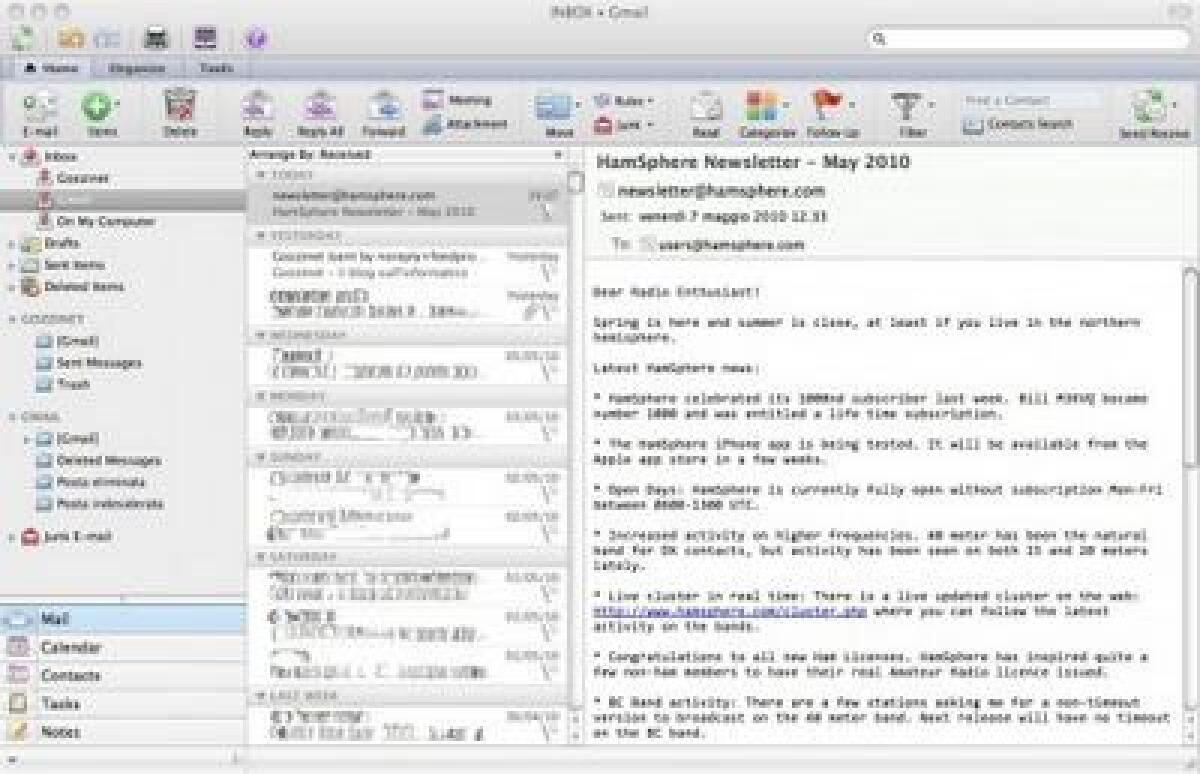Open the Contacts view from the bottom navigation
This screenshot has height=774, width=1200.
[x=122, y=675]
